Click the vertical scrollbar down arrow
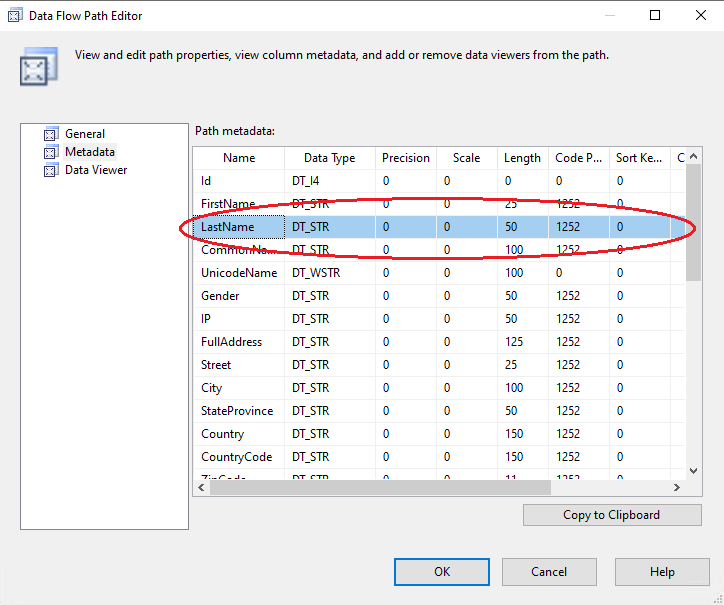Screen dimensions: 724x605 tap(693, 470)
